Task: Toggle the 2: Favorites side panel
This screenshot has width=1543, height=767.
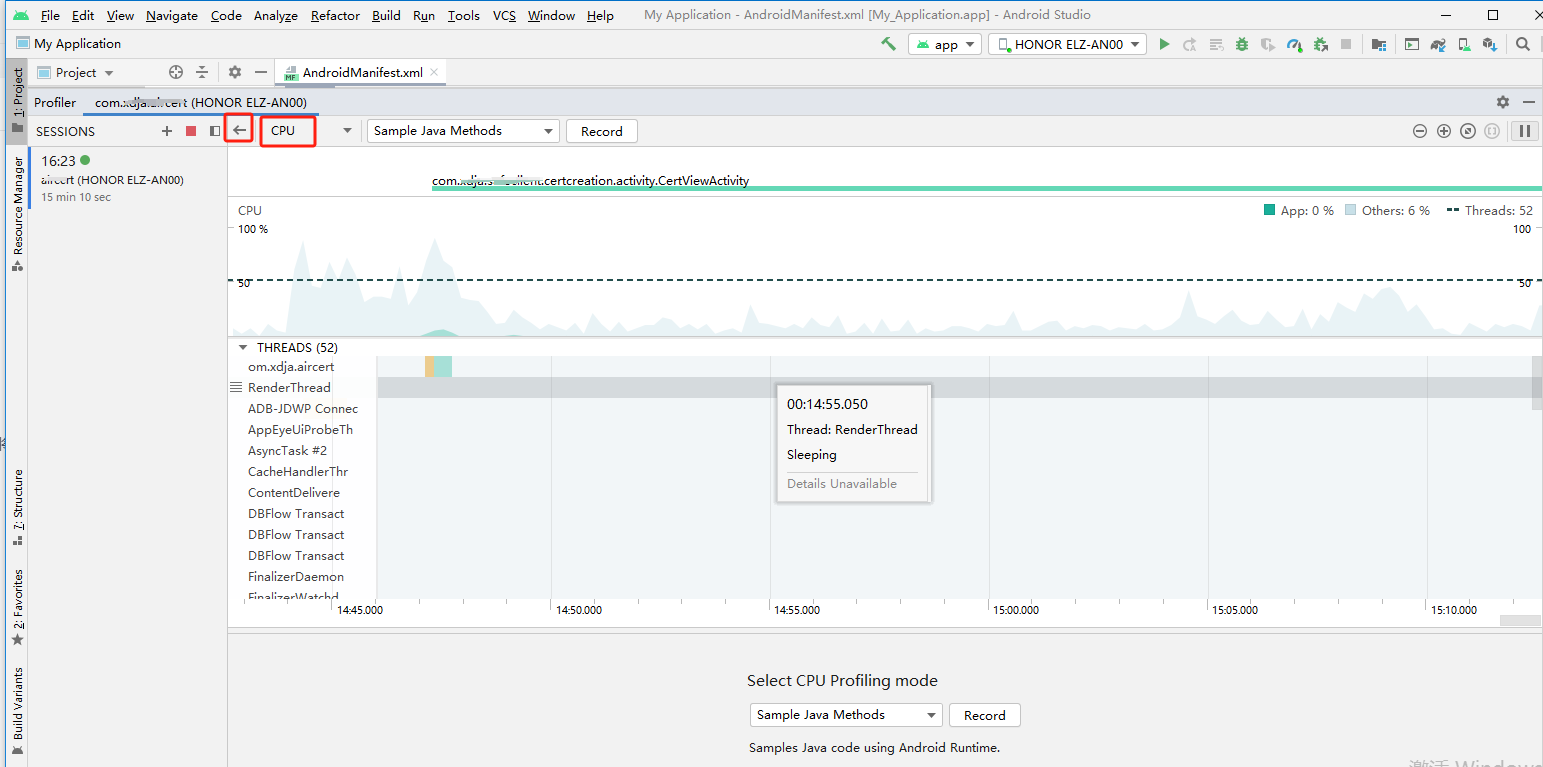Action: coord(17,607)
